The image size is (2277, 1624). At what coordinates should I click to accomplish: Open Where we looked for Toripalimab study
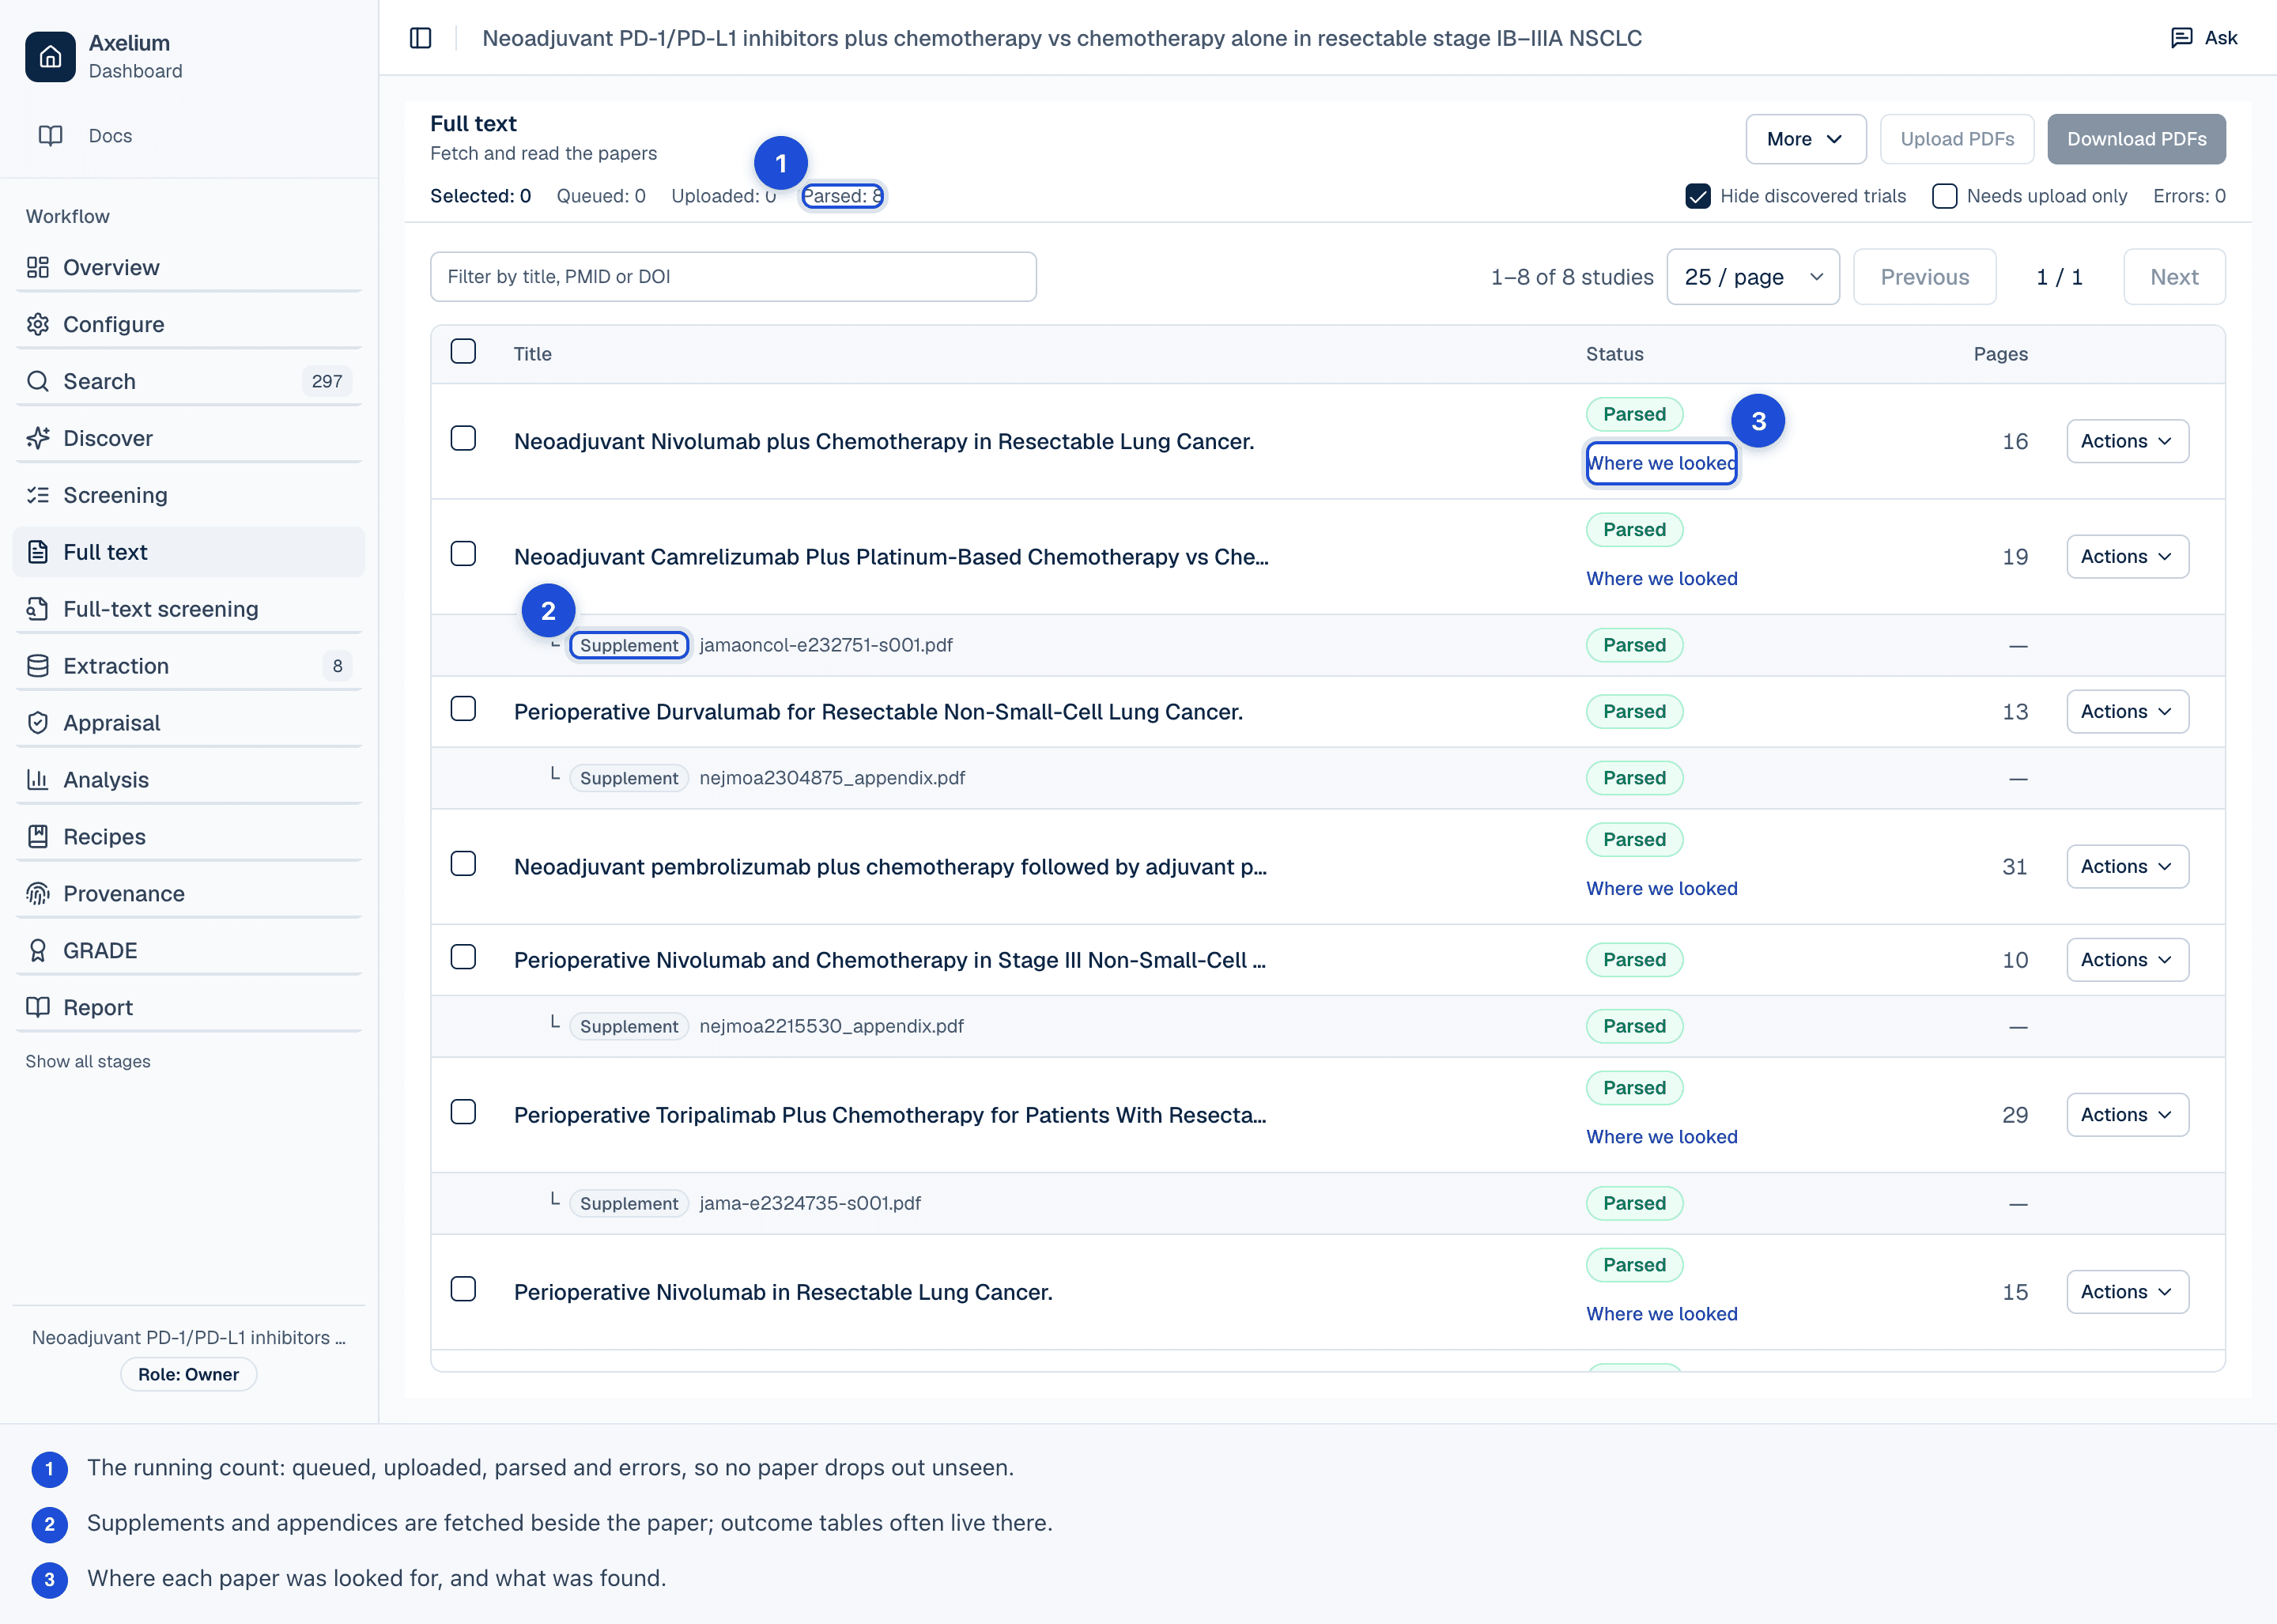[x=1661, y=1137]
